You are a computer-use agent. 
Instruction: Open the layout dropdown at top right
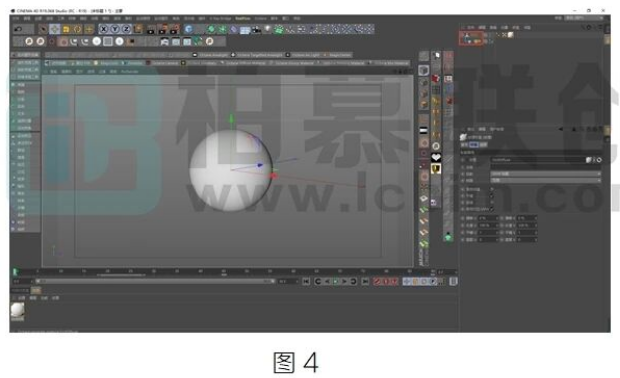click(585, 18)
